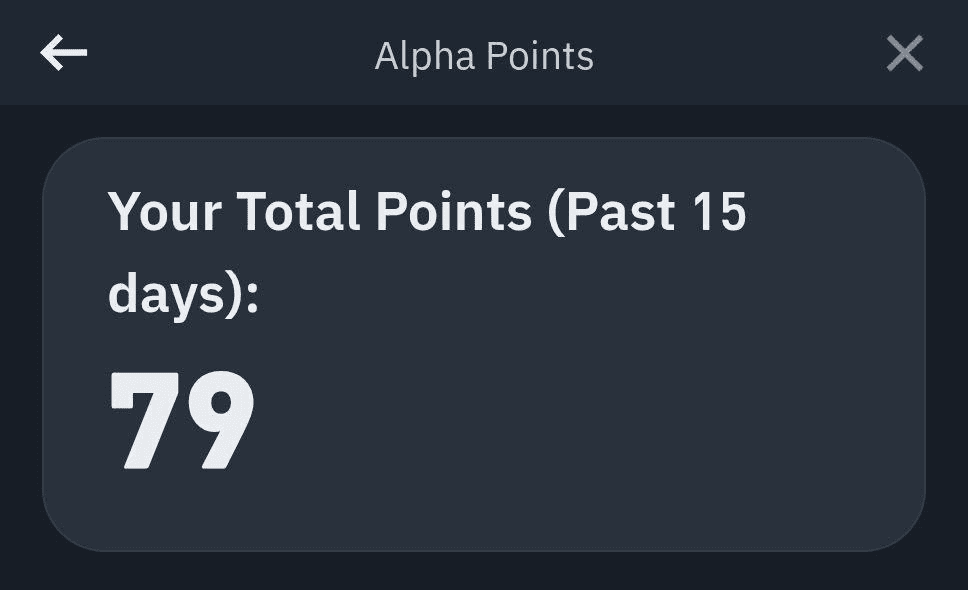This screenshot has width=968, height=590.
Task: Click the word "Your" in card heading
Action: click(165, 212)
